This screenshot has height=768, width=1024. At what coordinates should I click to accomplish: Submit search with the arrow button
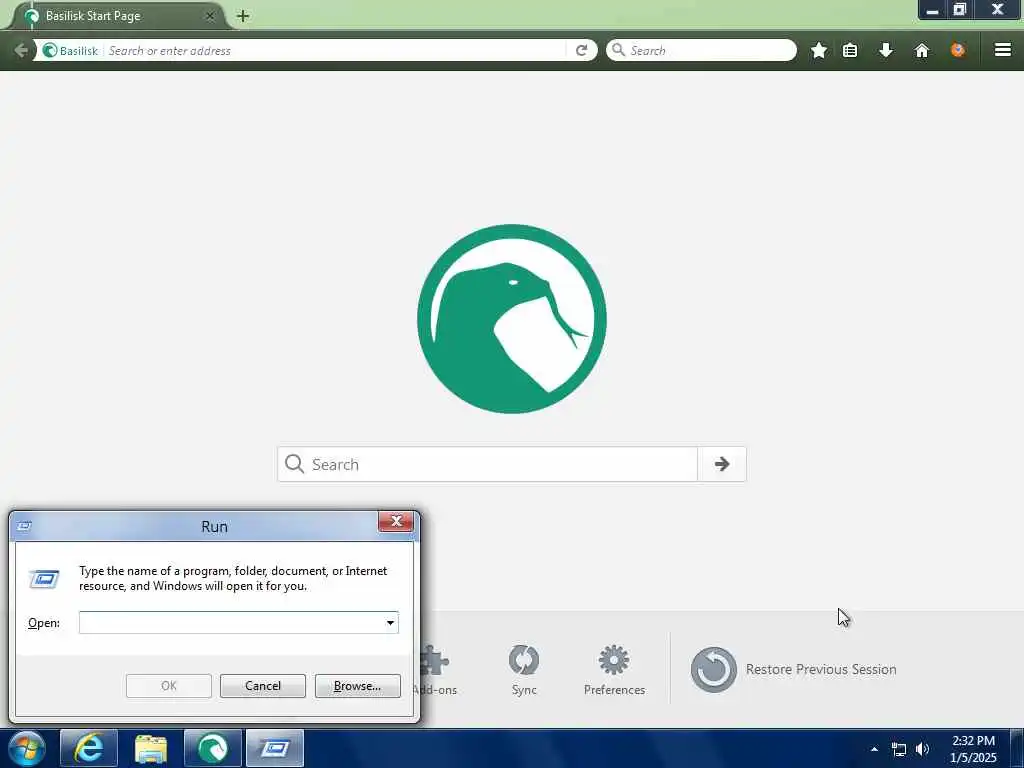pos(722,464)
